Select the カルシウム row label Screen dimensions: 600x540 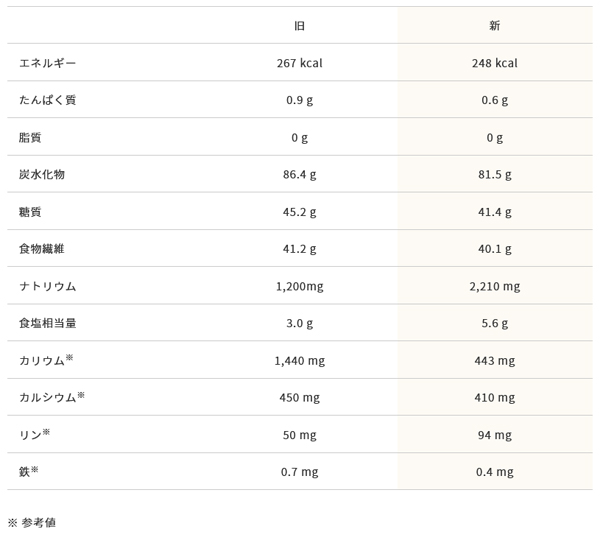(47, 397)
